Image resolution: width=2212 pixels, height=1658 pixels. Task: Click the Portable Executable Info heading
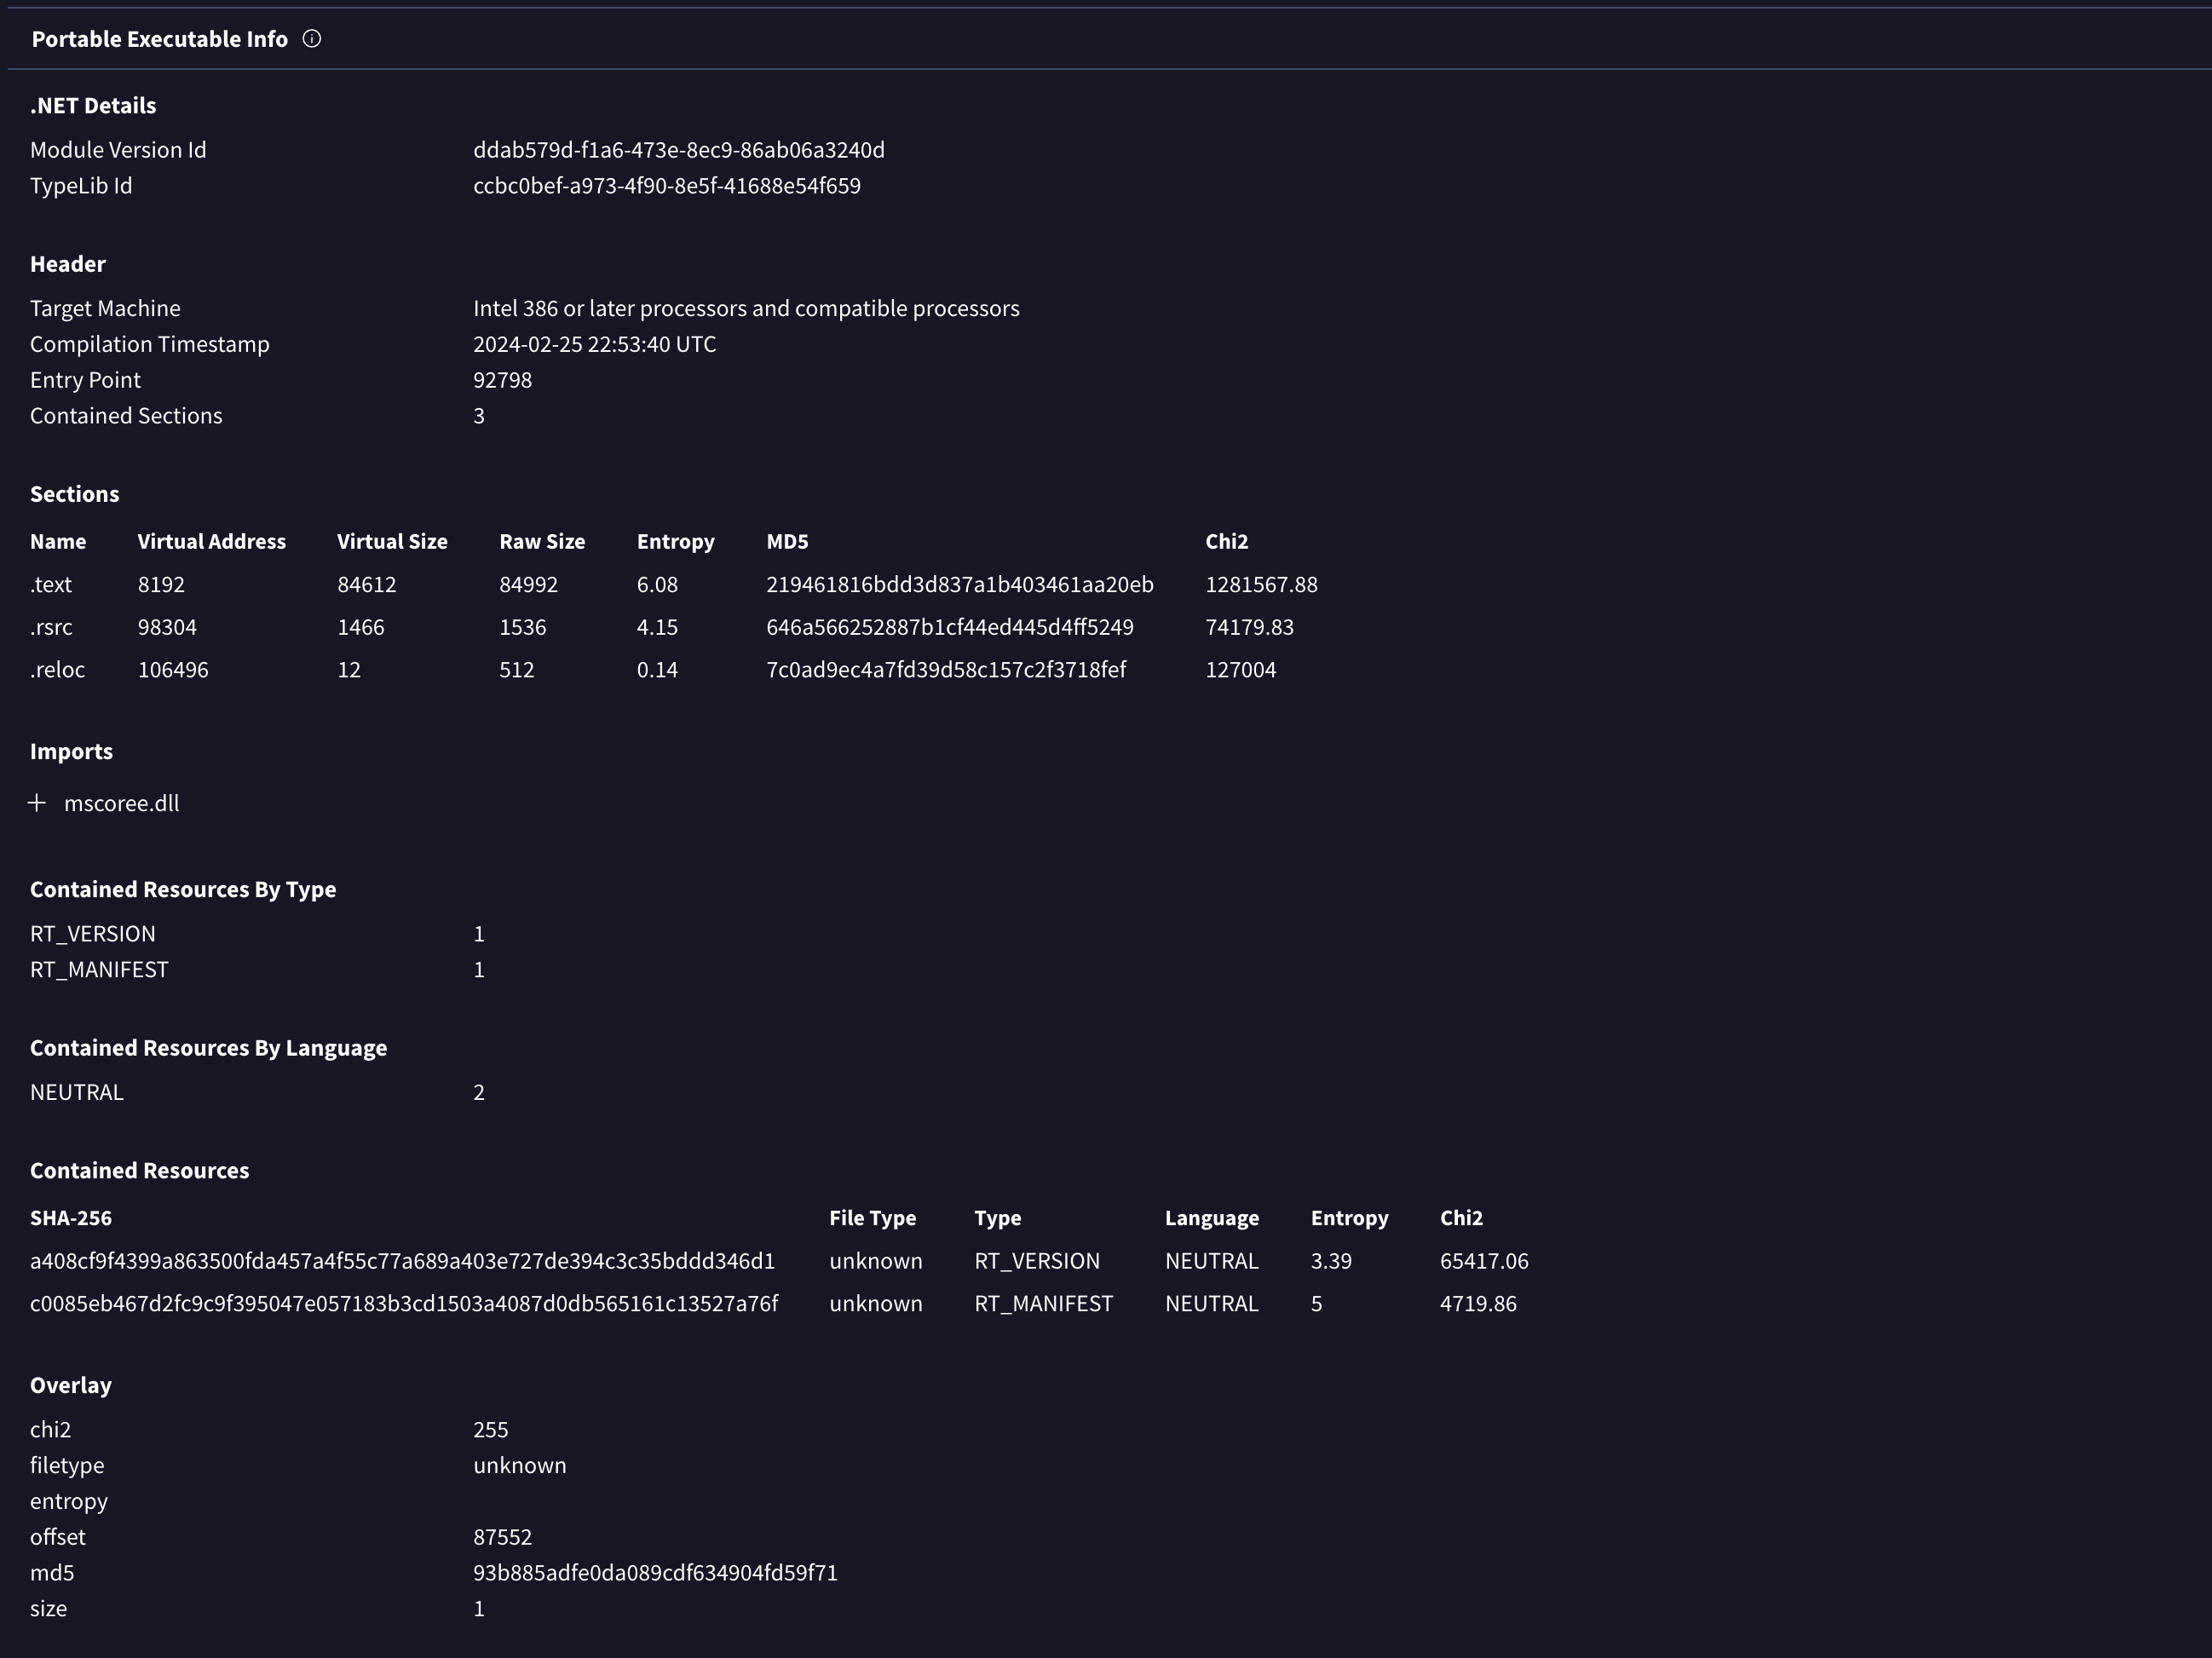(x=159, y=39)
